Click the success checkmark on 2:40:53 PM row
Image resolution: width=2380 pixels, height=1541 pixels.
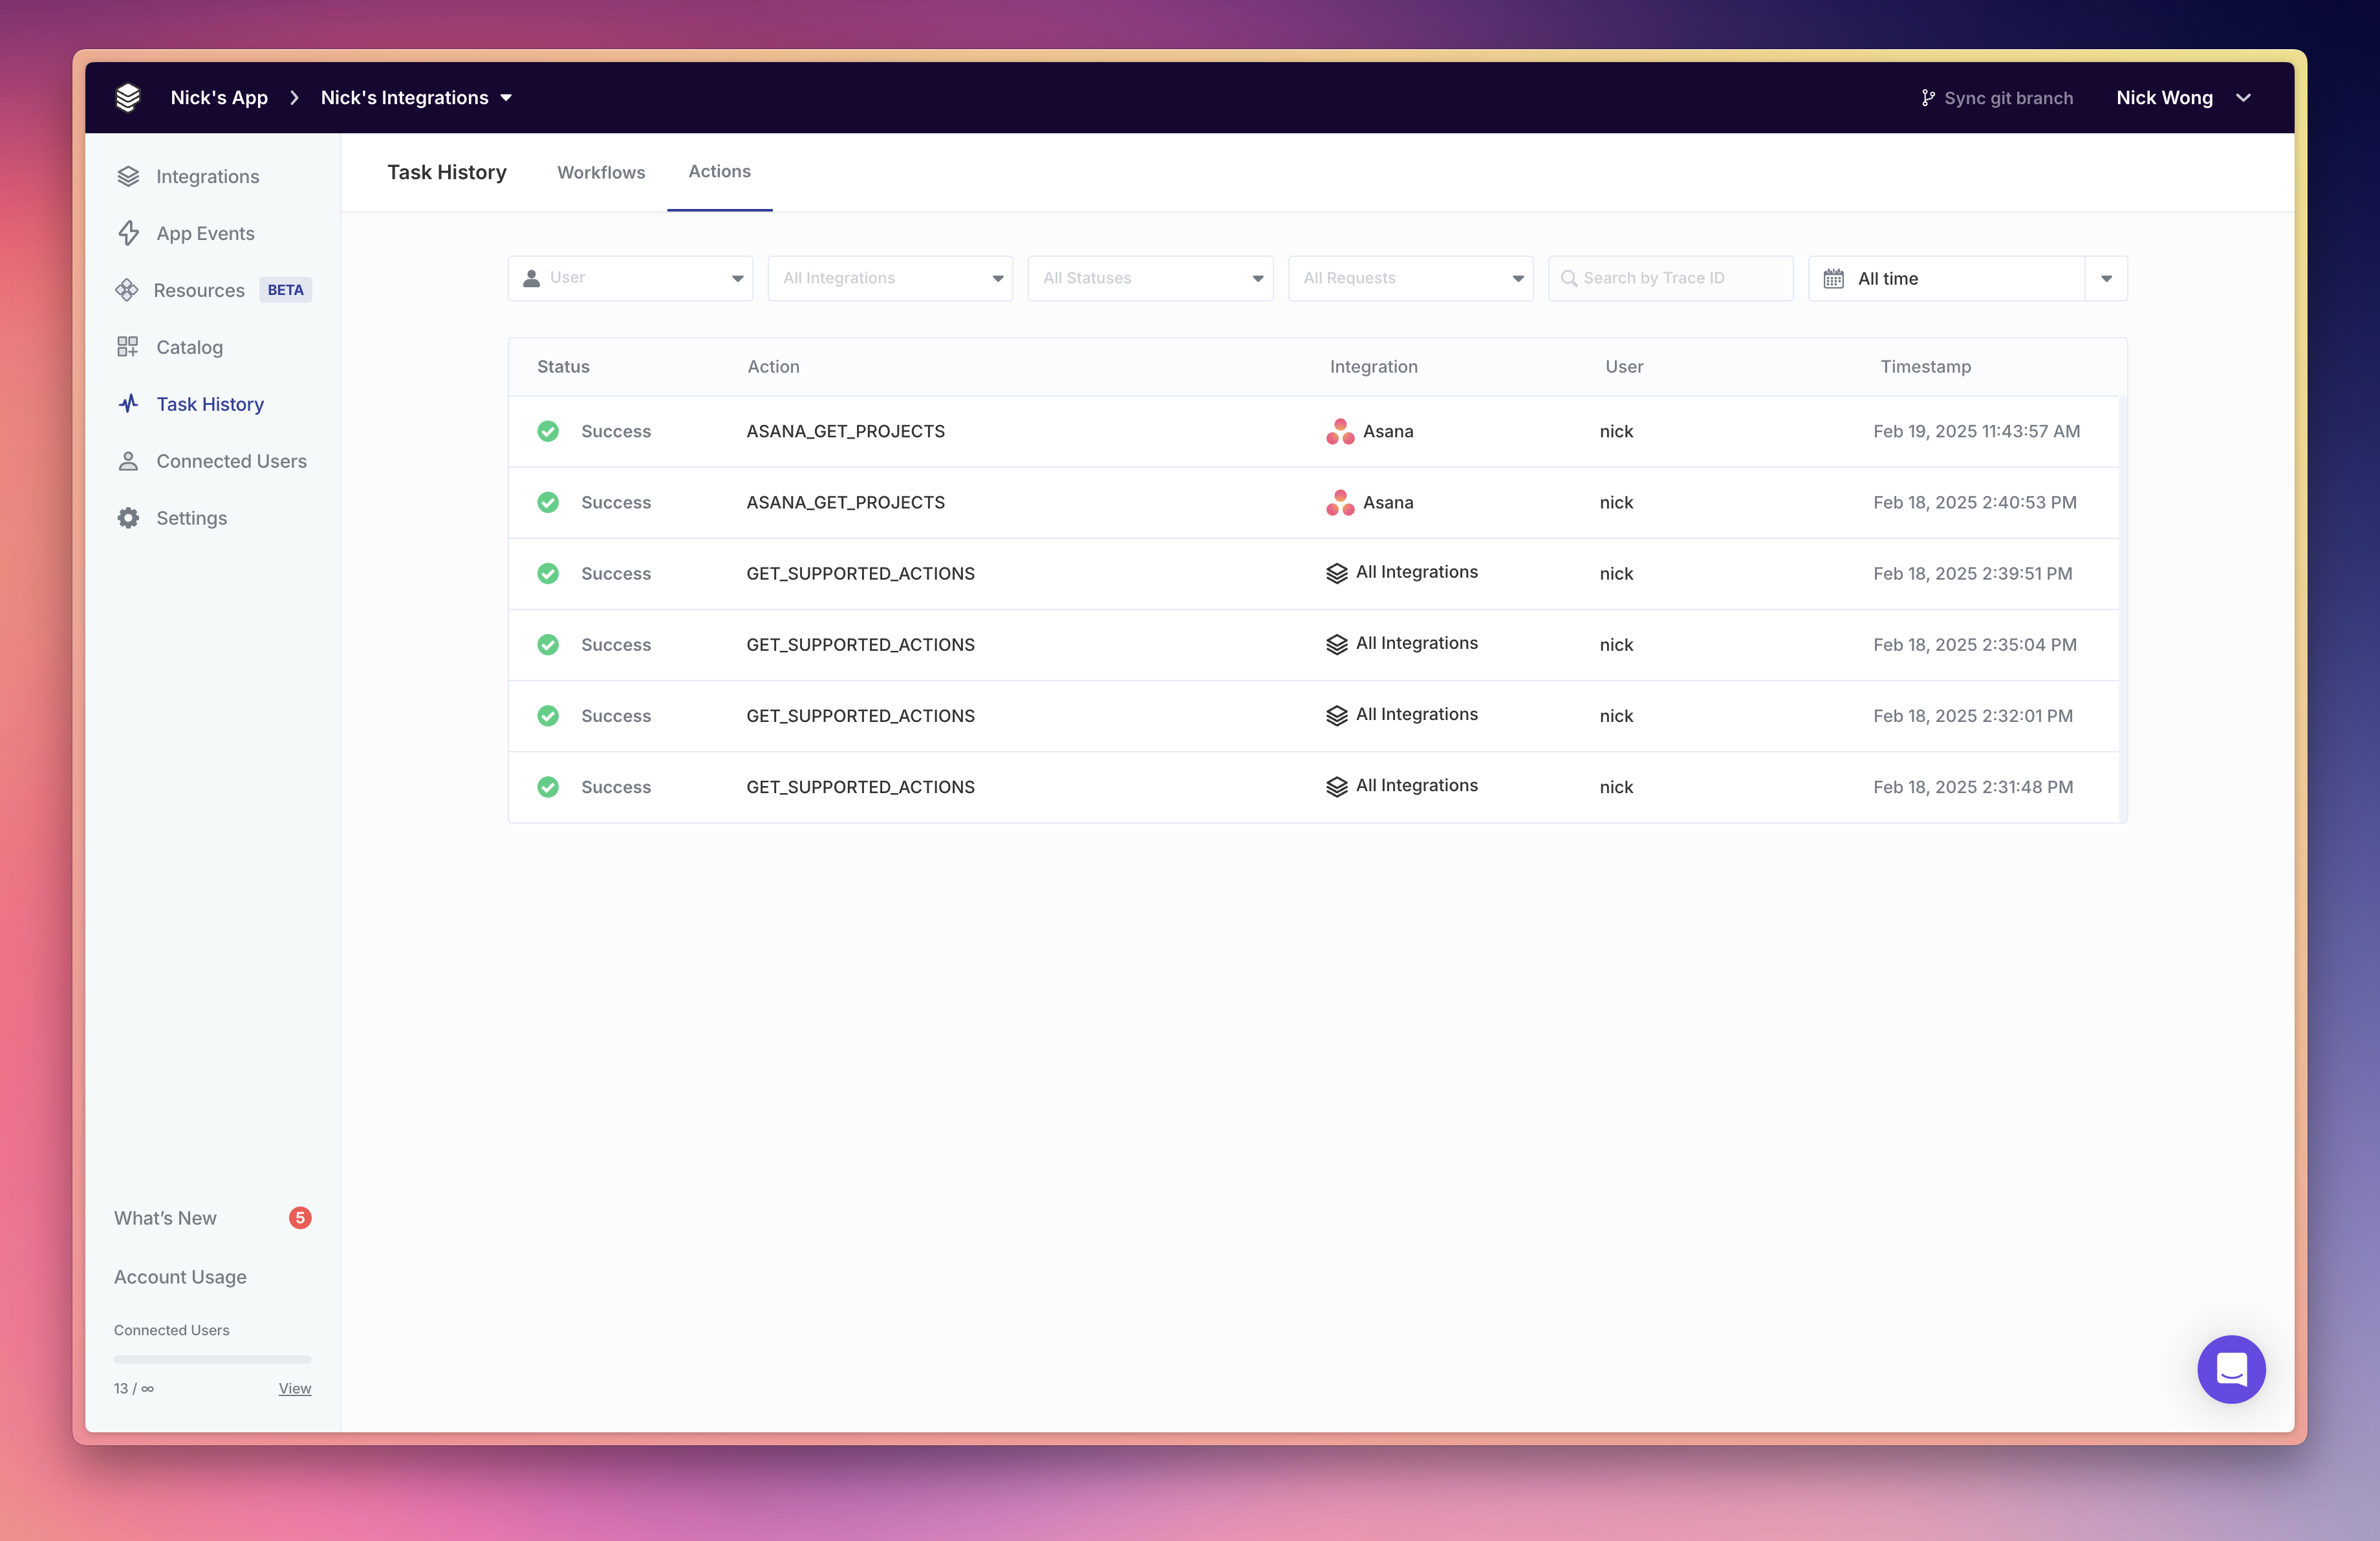pyautogui.click(x=548, y=502)
